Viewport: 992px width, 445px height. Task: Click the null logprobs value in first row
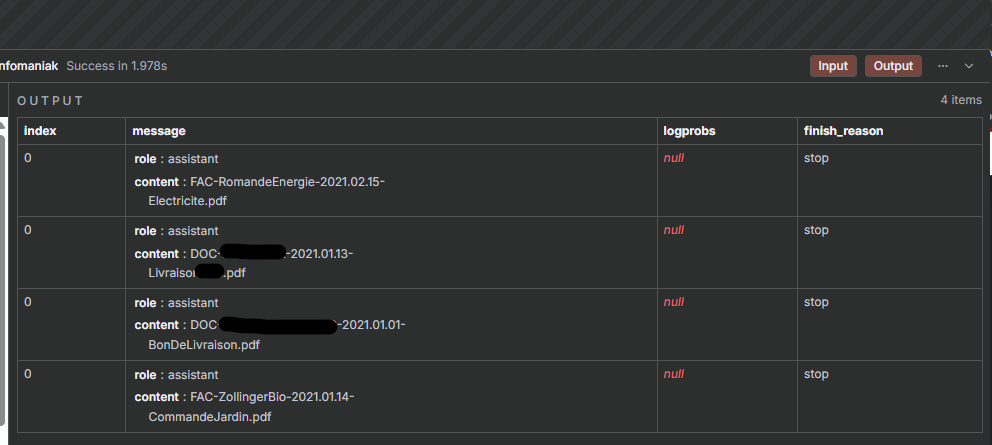pos(674,158)
